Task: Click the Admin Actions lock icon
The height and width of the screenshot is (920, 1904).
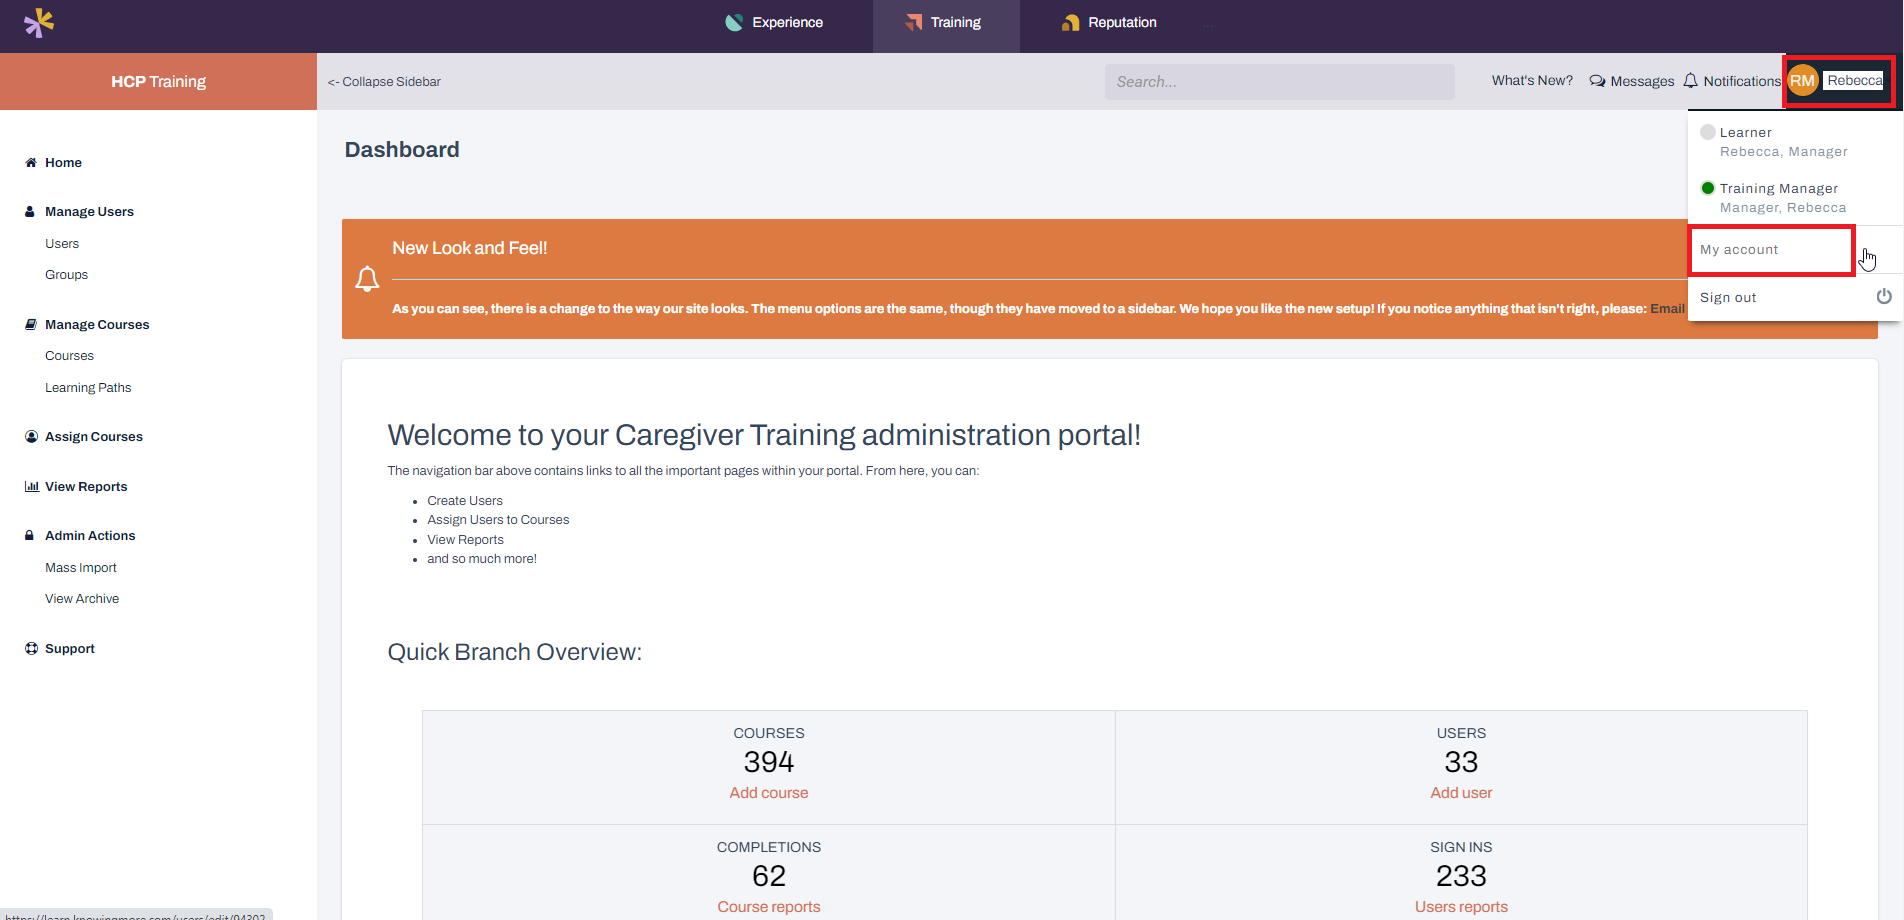Action: pos(28,535)
